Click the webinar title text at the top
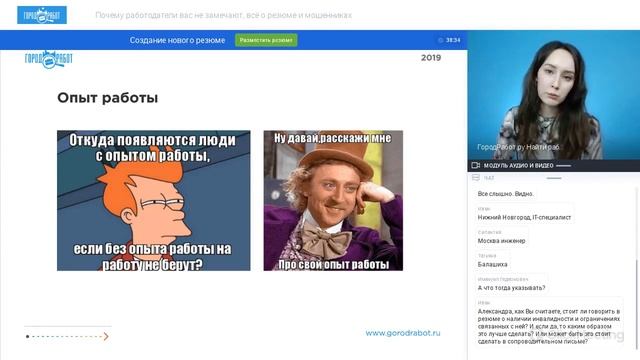 point(223,15)
